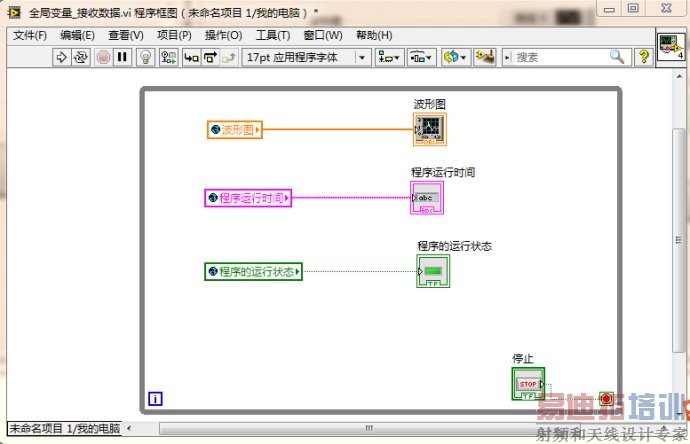
Task: Click the 程序运行时间 indicator label
Action: tap(443, 172)
